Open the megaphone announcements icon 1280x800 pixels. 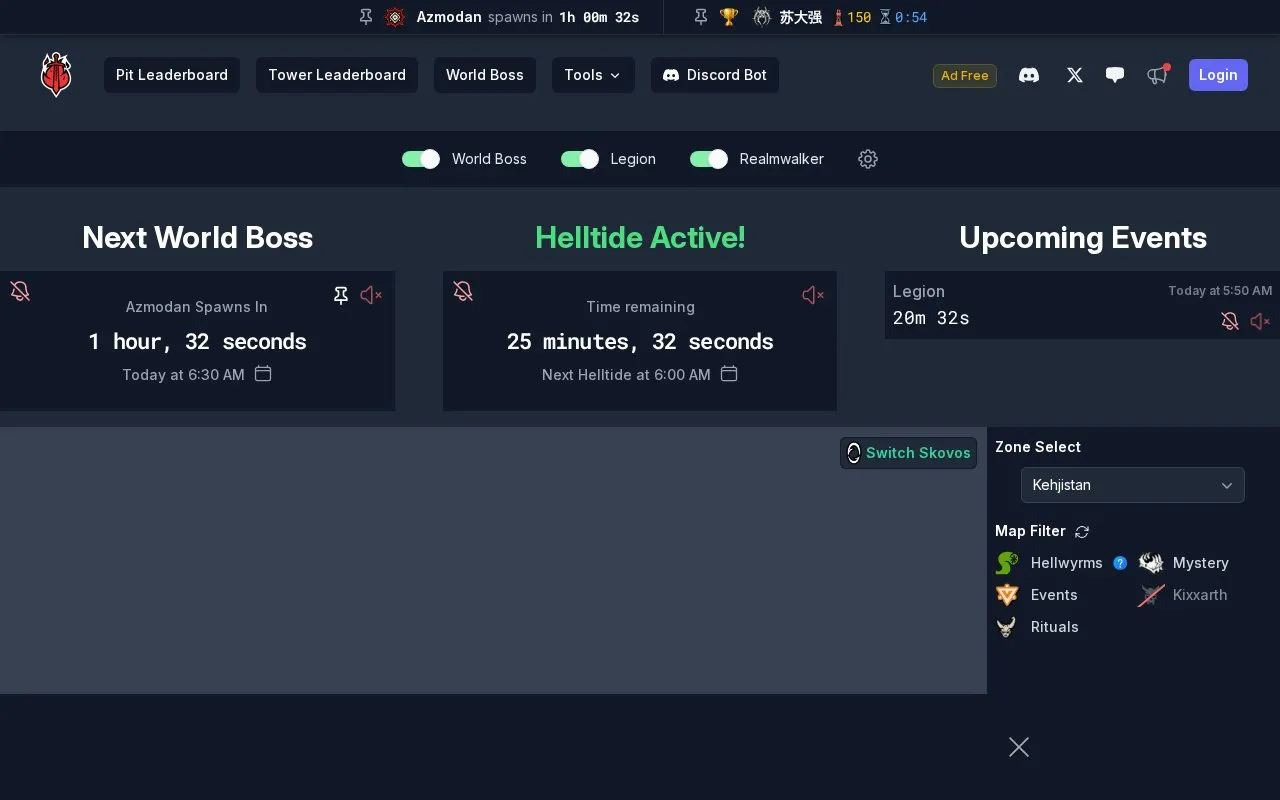coord(1158,75)
